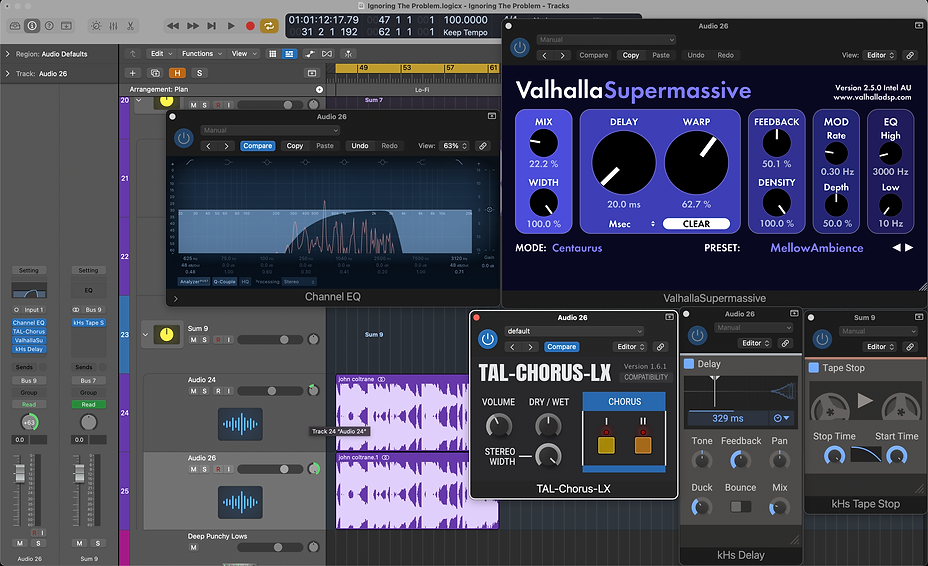Image resolution: width=928 pixels, height=566 pixels.
Task: Click link icon in kHs Tape Stop window
Action: (x=910, y=347)
